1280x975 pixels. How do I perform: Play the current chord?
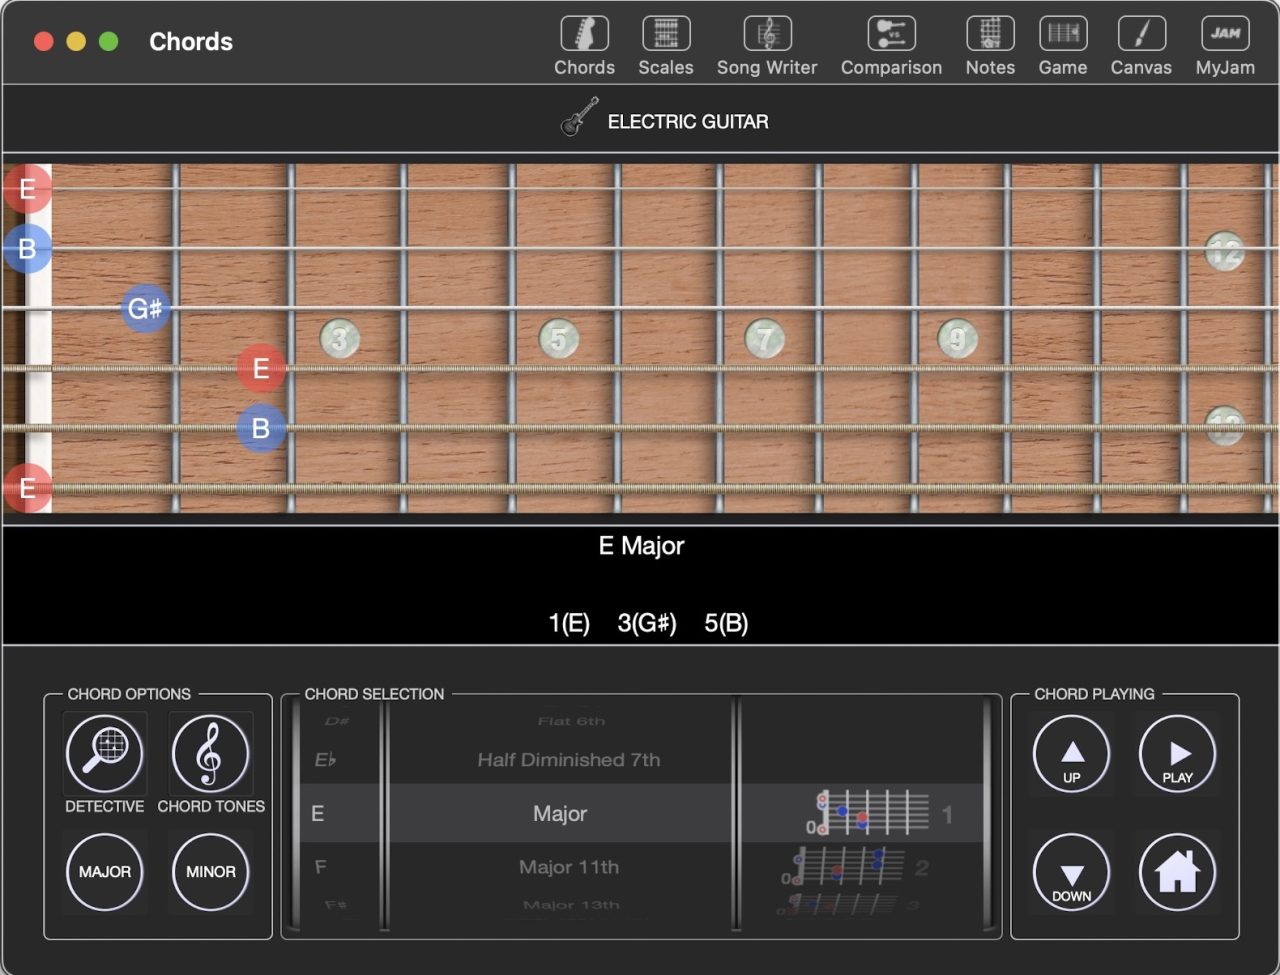click(1178, 754)
